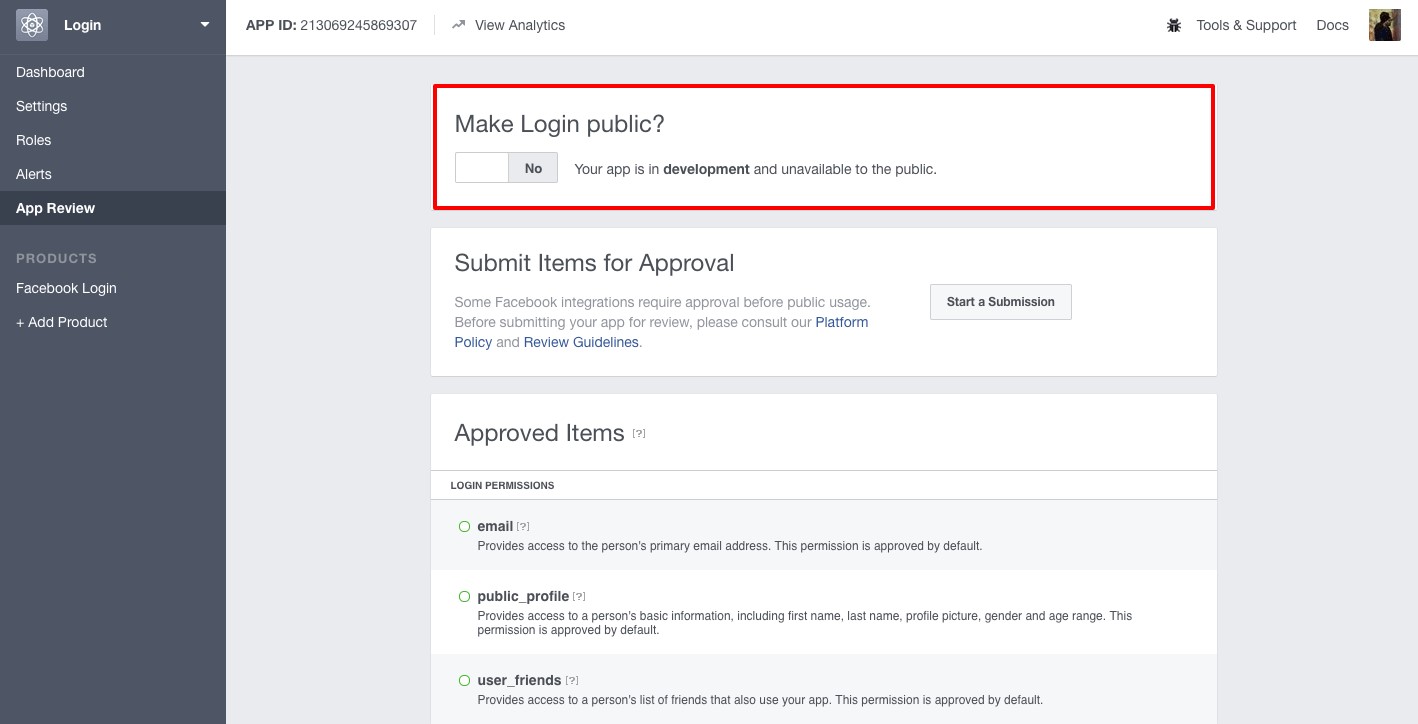Viewport: 1418px width, 724px height.
Task: Click the public_profile permission name
Action: click(523, 596)
